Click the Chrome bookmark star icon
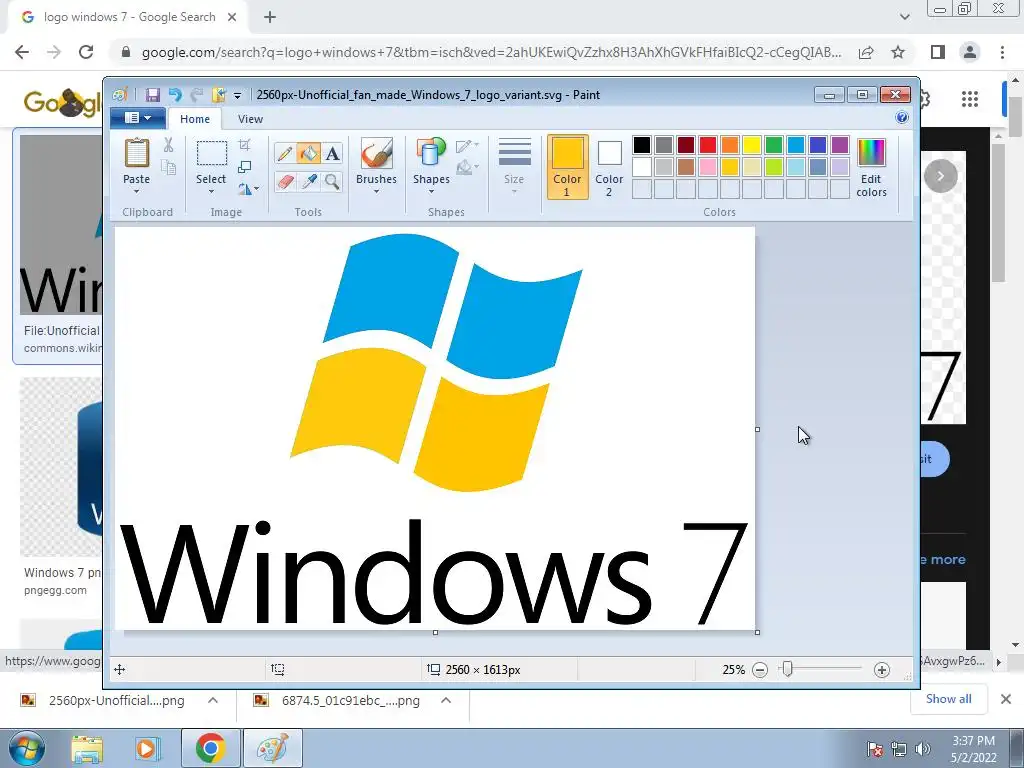This screenshot has height=768, width=1024. click(898, 52)
